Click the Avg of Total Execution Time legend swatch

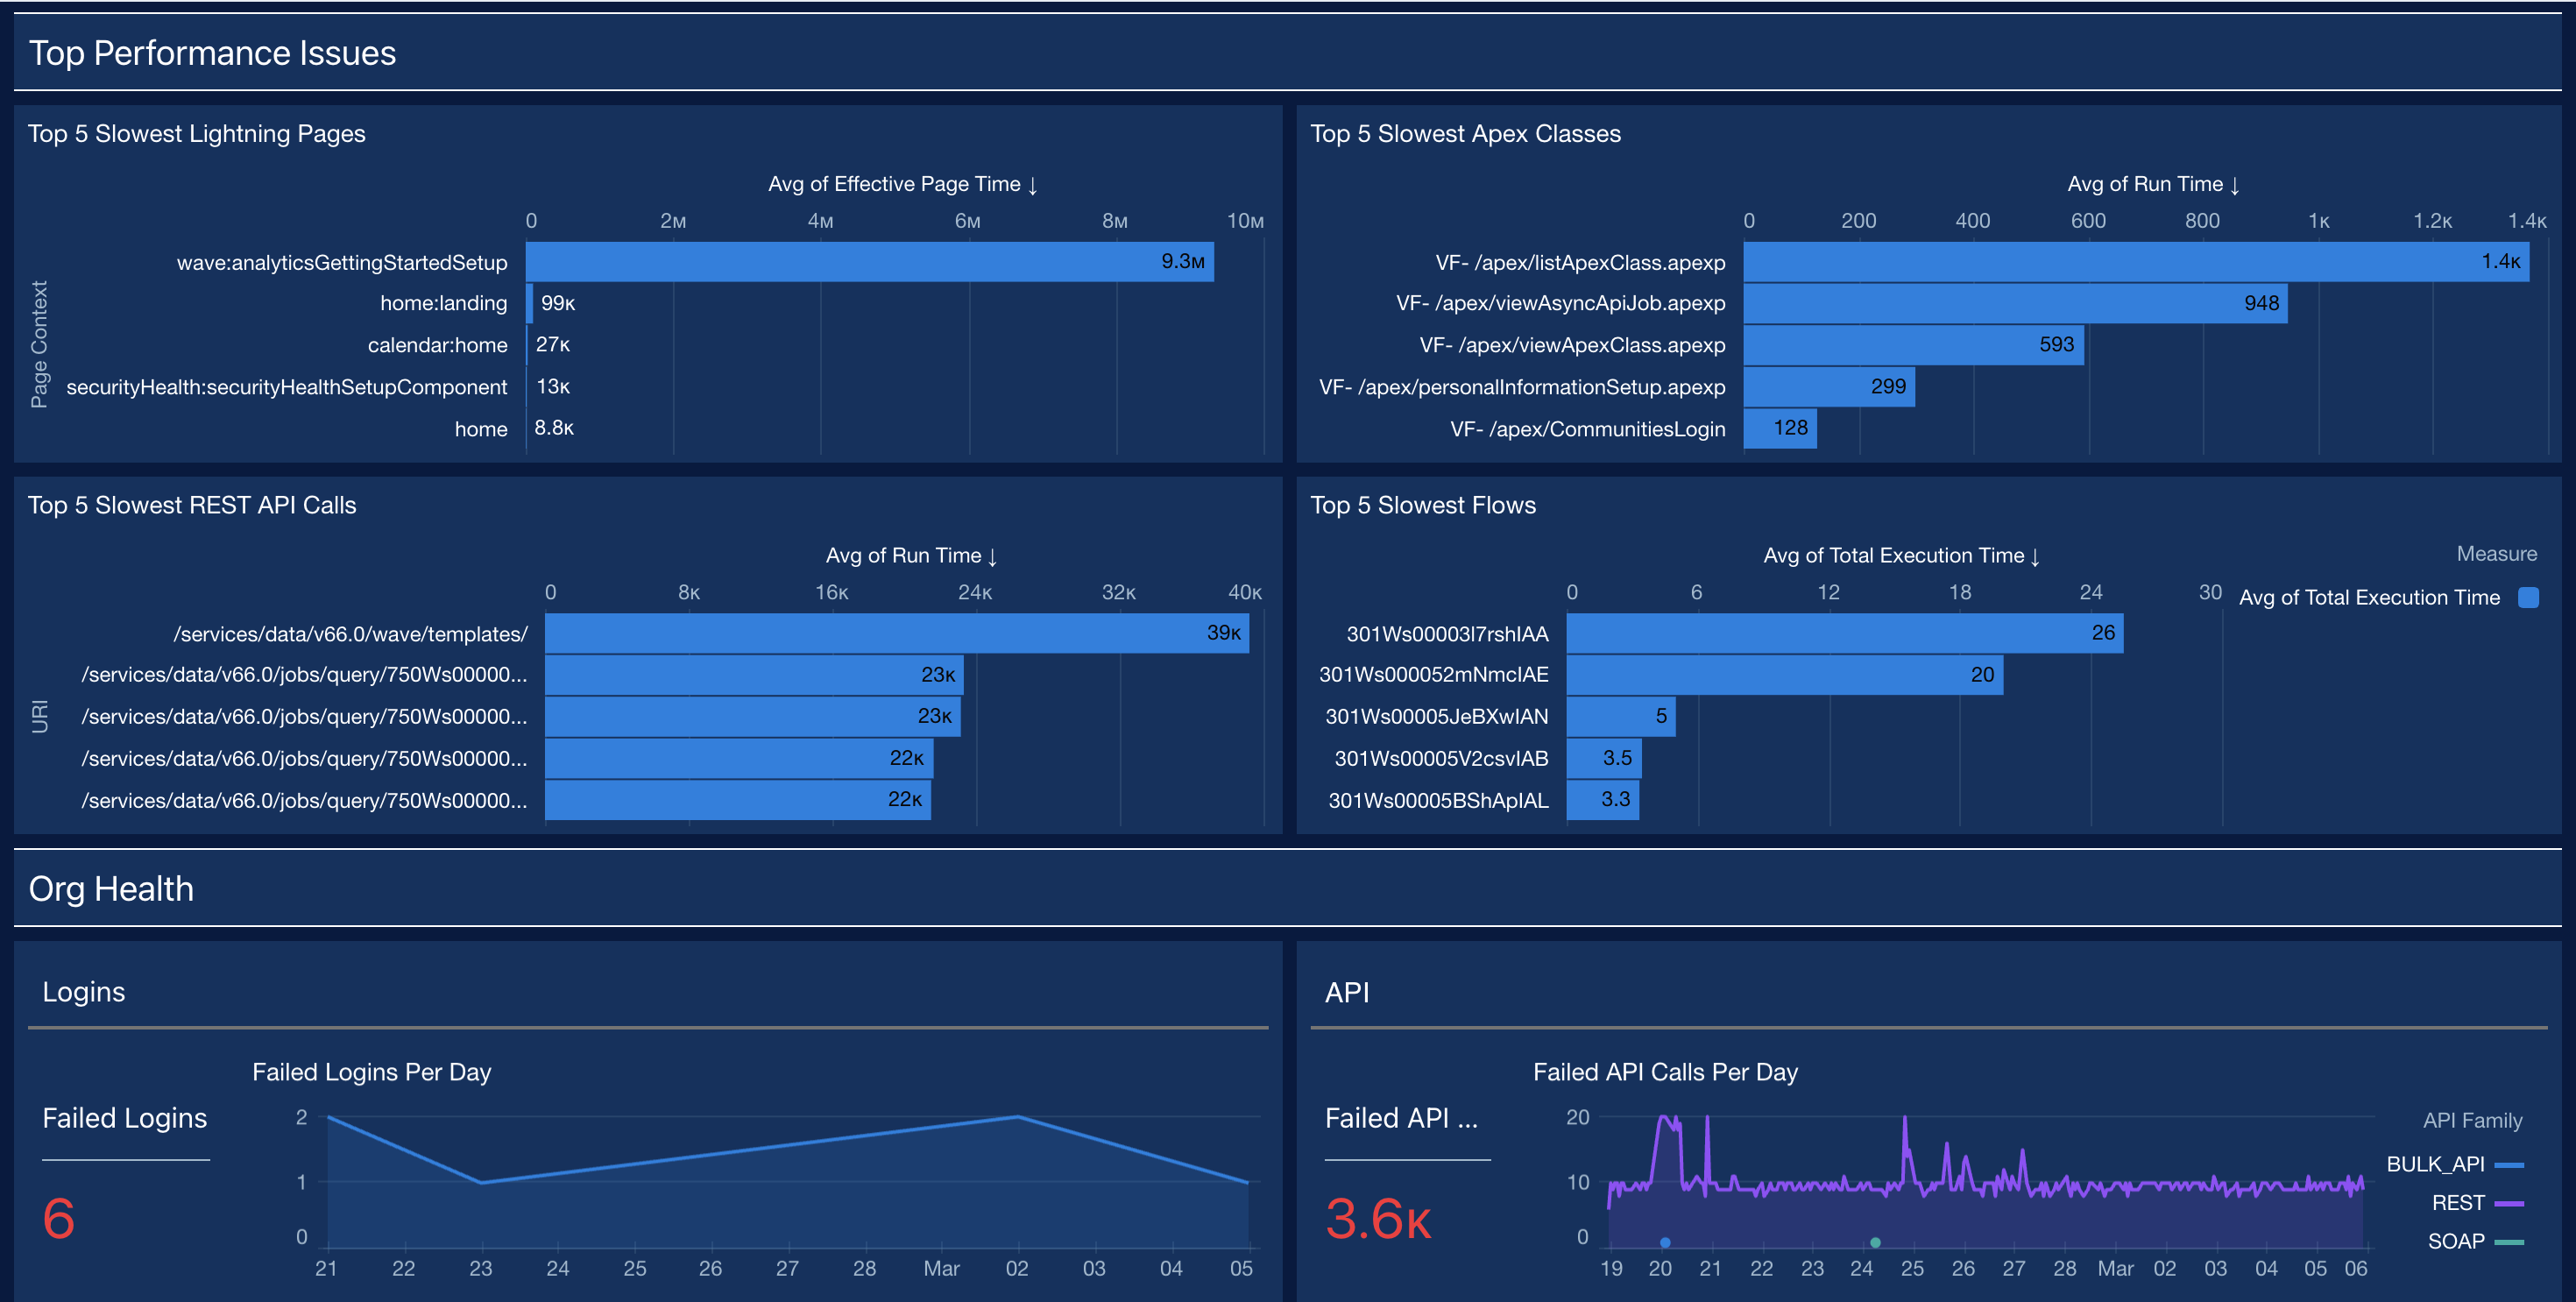[2528, 598]
